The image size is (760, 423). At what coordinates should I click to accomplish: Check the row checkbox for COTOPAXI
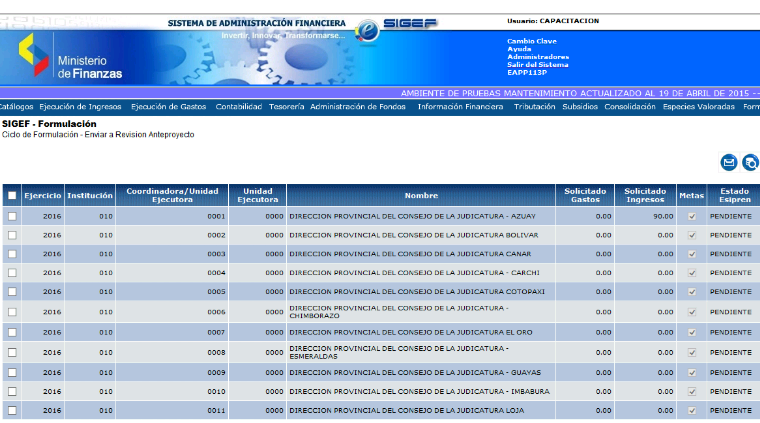click(12, 292)
